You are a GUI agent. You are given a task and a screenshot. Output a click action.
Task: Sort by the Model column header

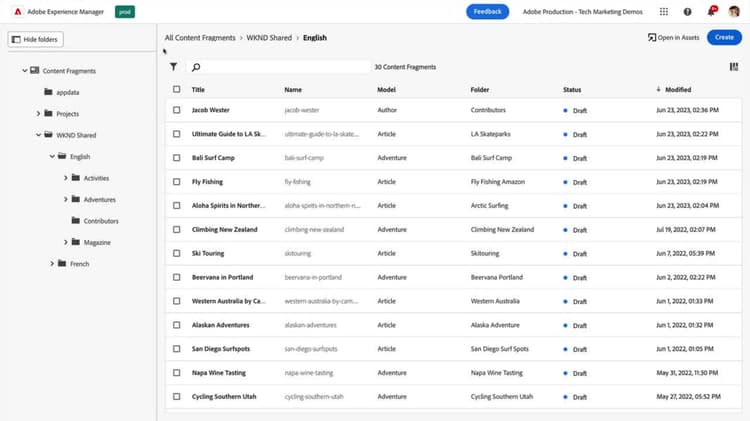point(386,89)
